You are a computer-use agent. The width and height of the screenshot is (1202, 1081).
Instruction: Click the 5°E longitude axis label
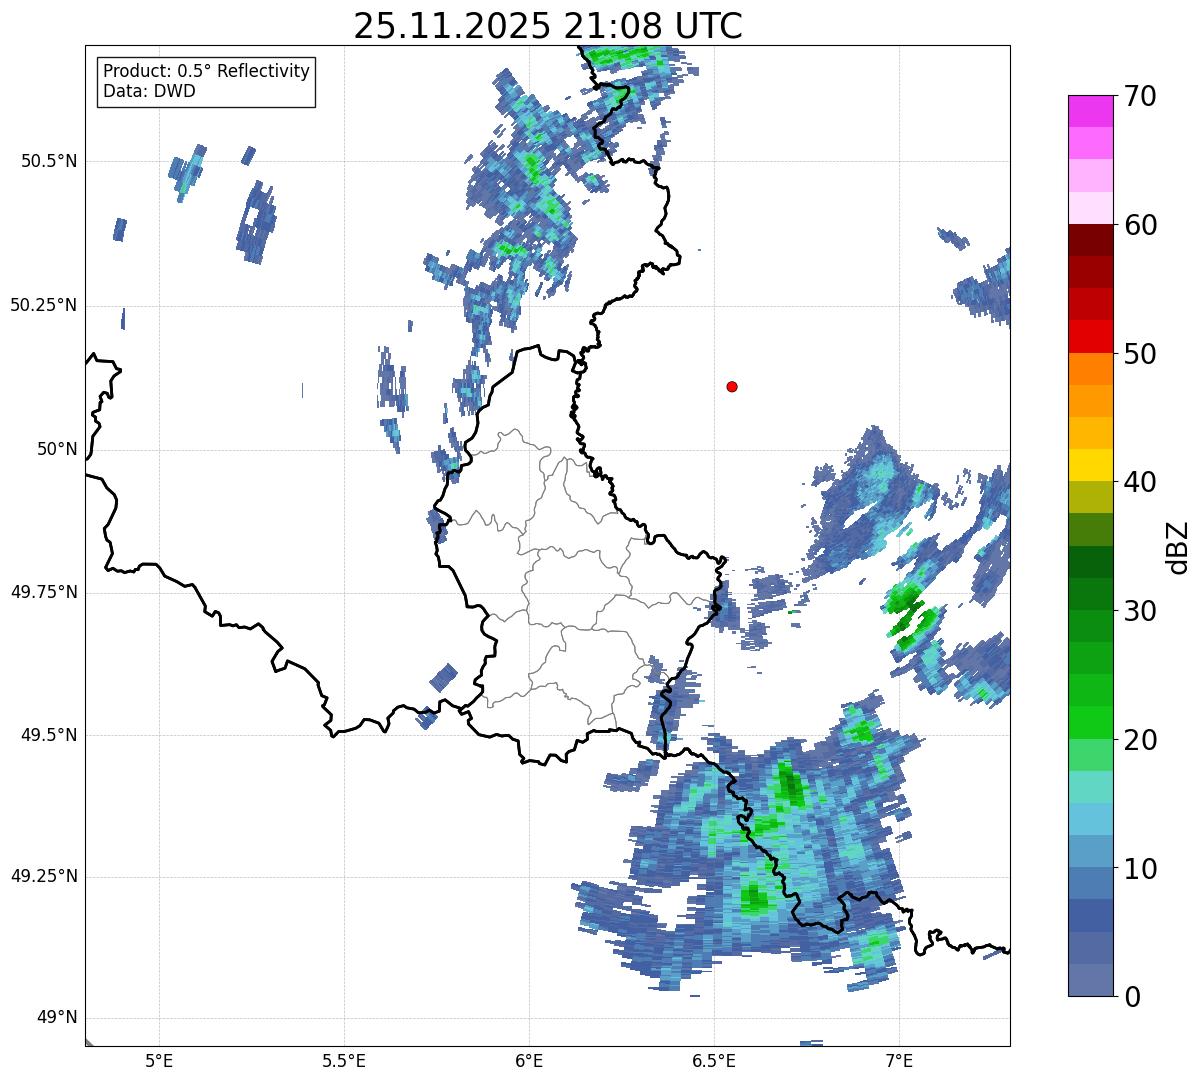point(159,1059)
